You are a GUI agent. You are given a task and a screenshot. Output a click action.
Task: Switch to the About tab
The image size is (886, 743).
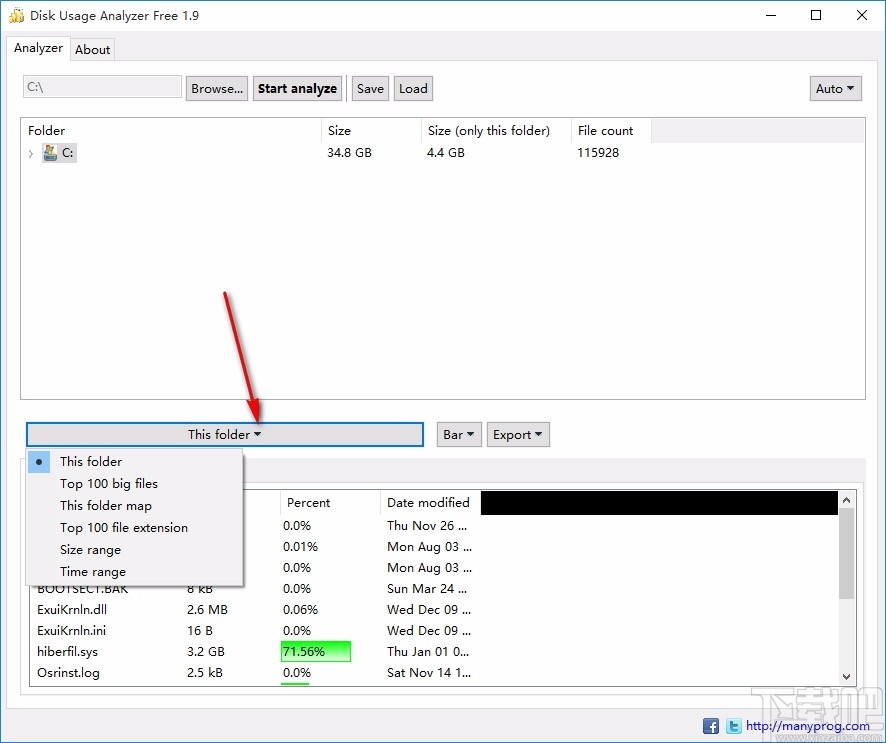pos(92,48)
